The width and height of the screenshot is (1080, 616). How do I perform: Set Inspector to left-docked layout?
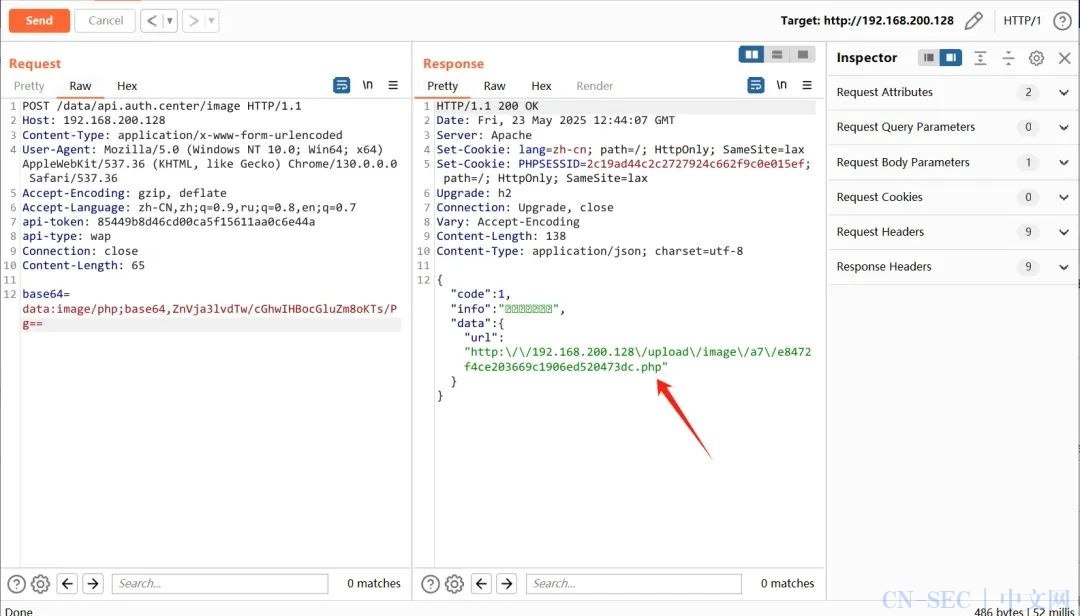coord(928,58)
